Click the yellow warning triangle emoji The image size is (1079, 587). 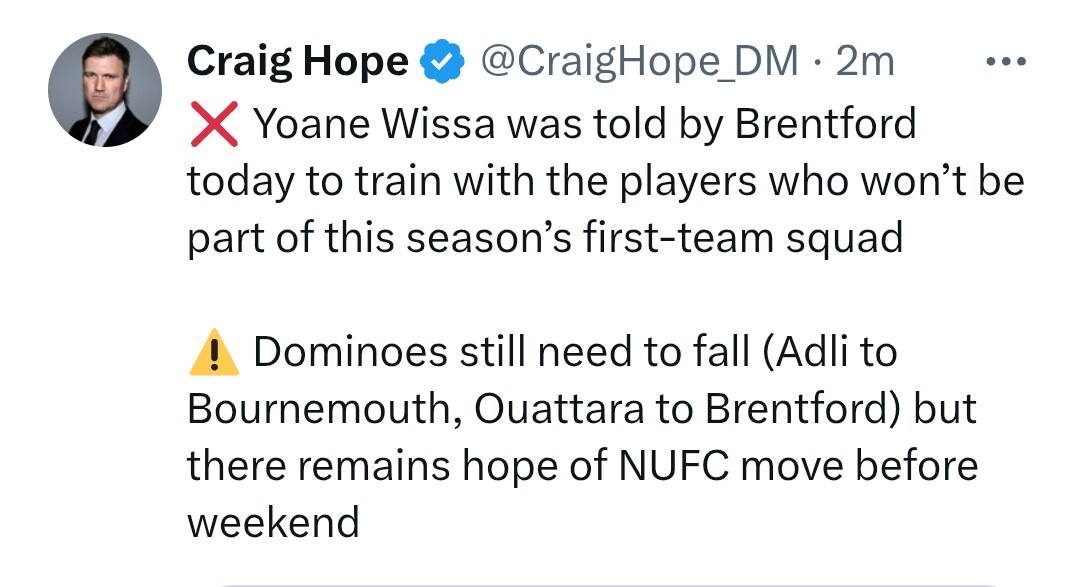214,352
